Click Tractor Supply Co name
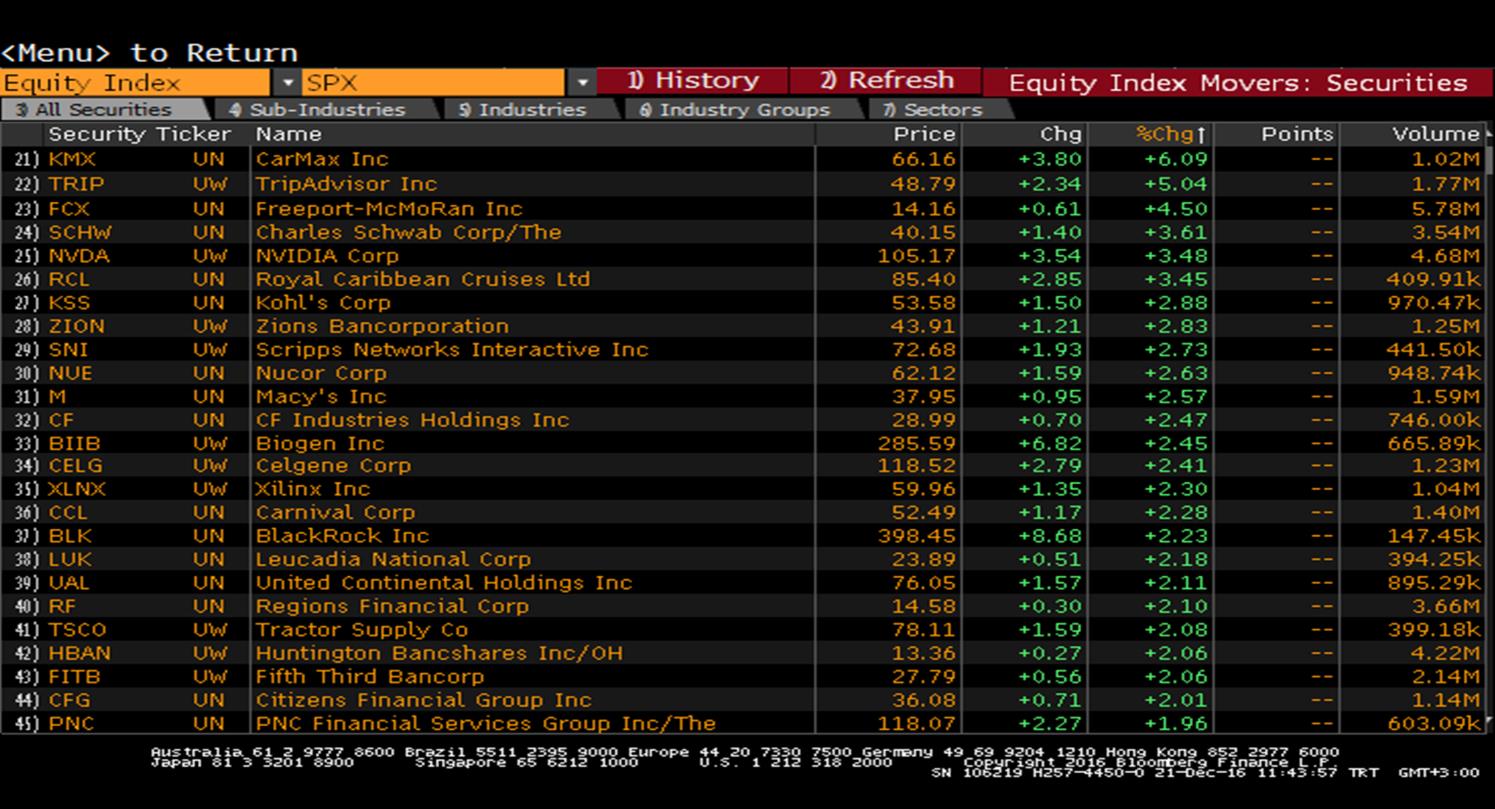This screenshot has width=1495, height=809. pyautogui.click(x=362, y=630)
